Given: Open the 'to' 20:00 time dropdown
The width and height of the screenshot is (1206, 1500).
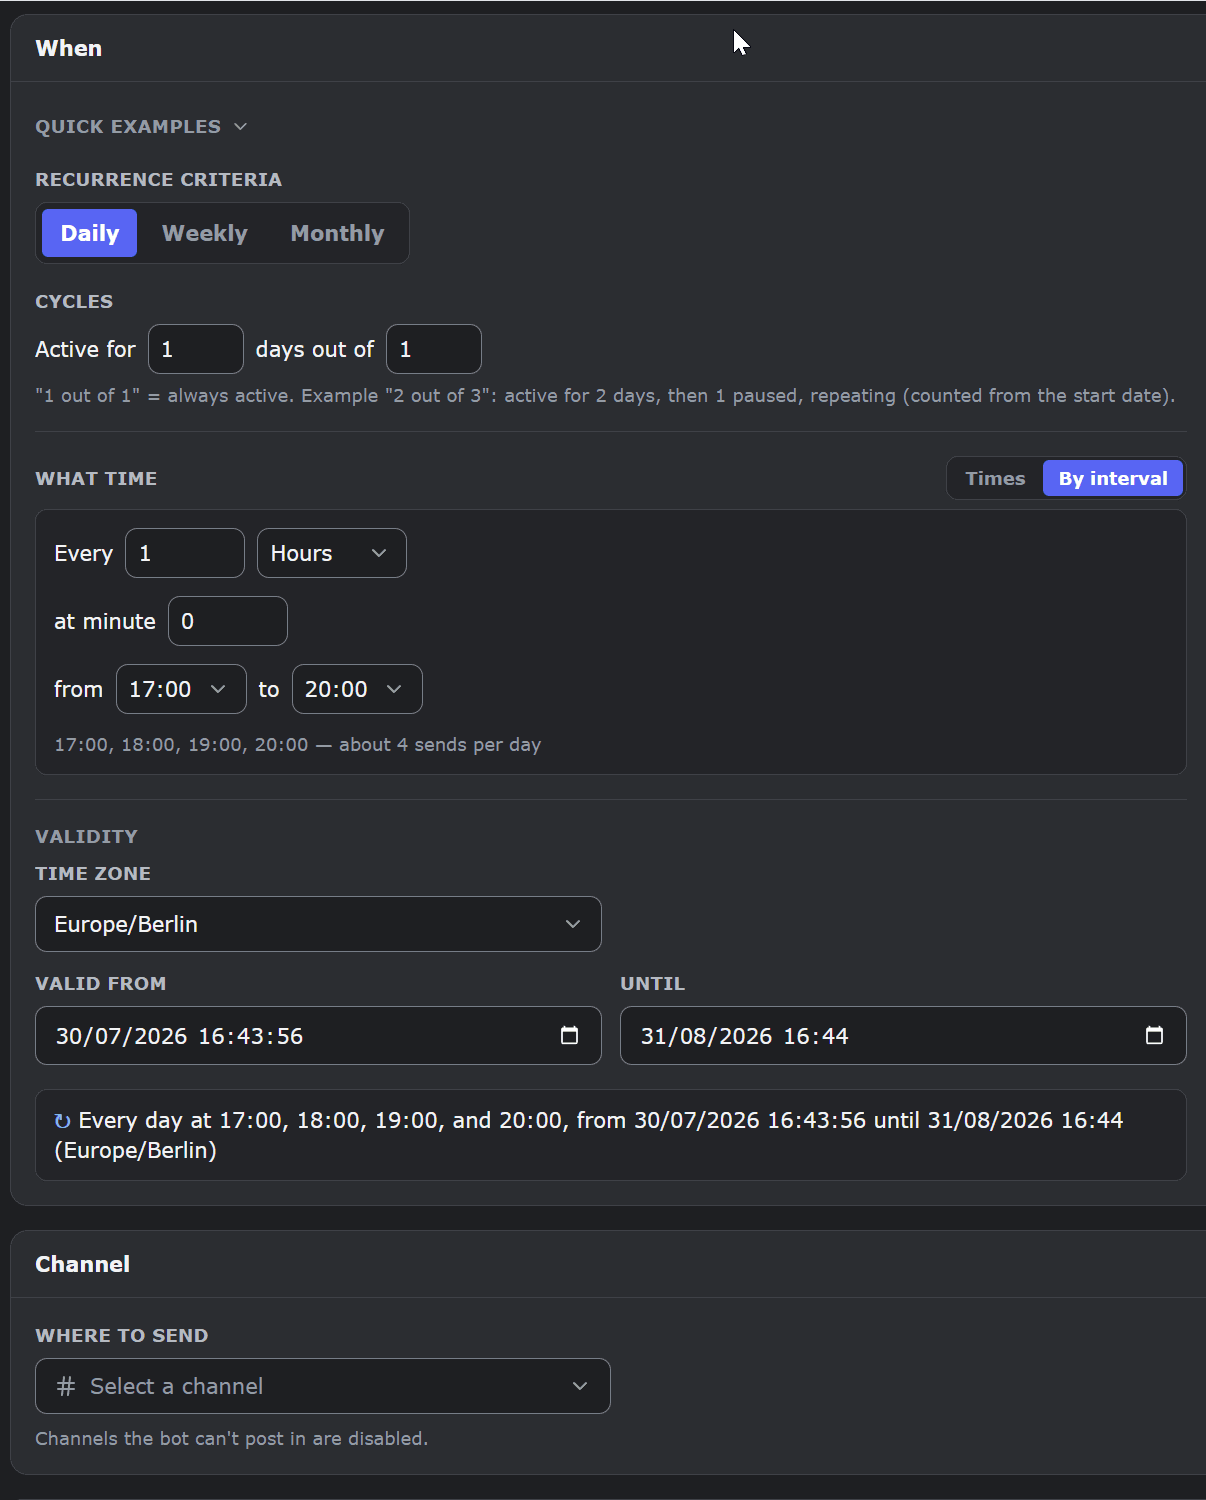Looking at the screenshot, I should (357, 689).
